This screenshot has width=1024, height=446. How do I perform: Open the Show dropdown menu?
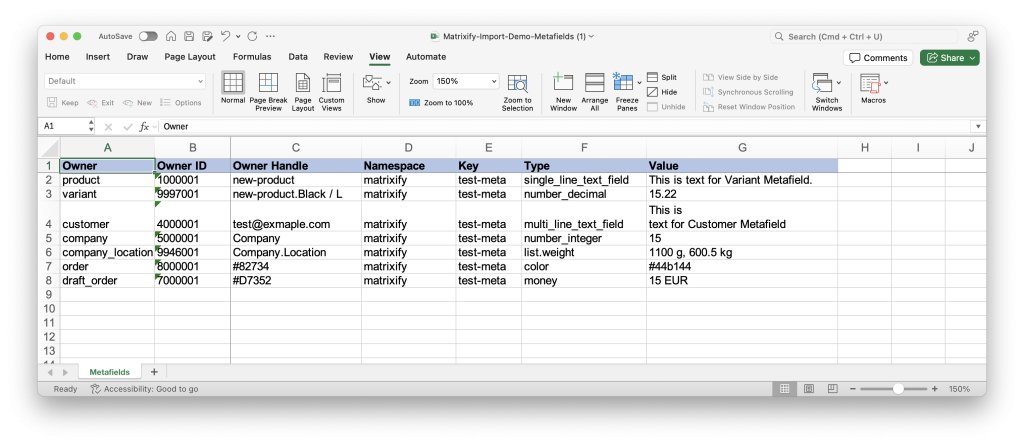(x=376, y=84)
